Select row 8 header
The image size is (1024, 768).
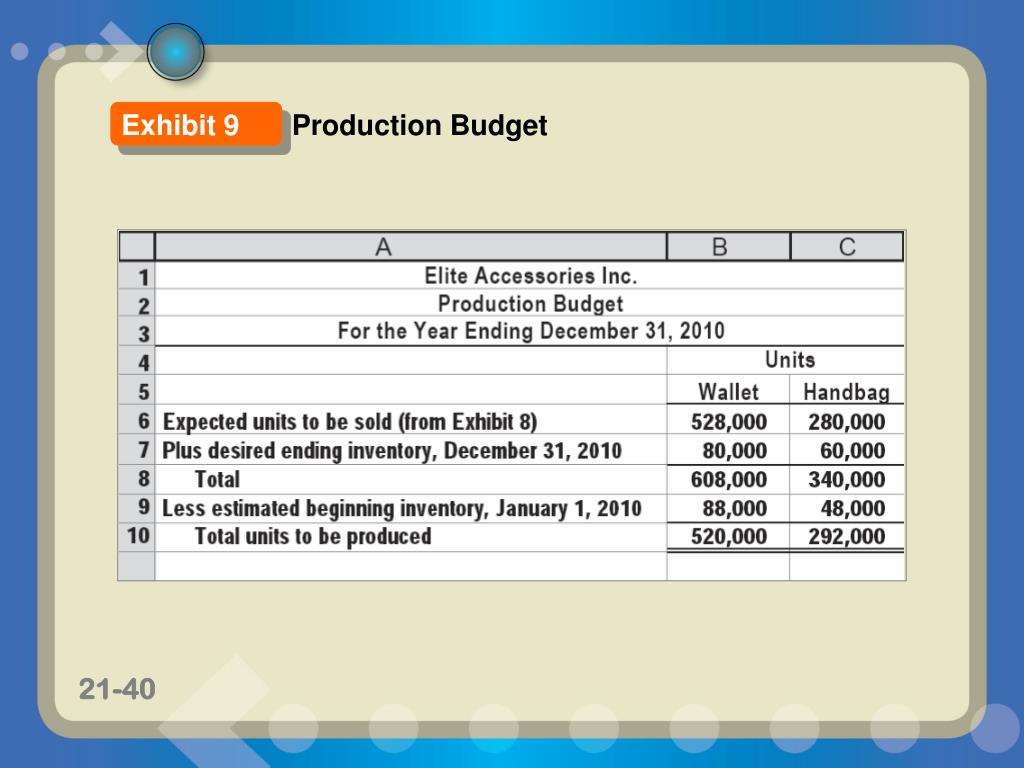pos(136,479)
